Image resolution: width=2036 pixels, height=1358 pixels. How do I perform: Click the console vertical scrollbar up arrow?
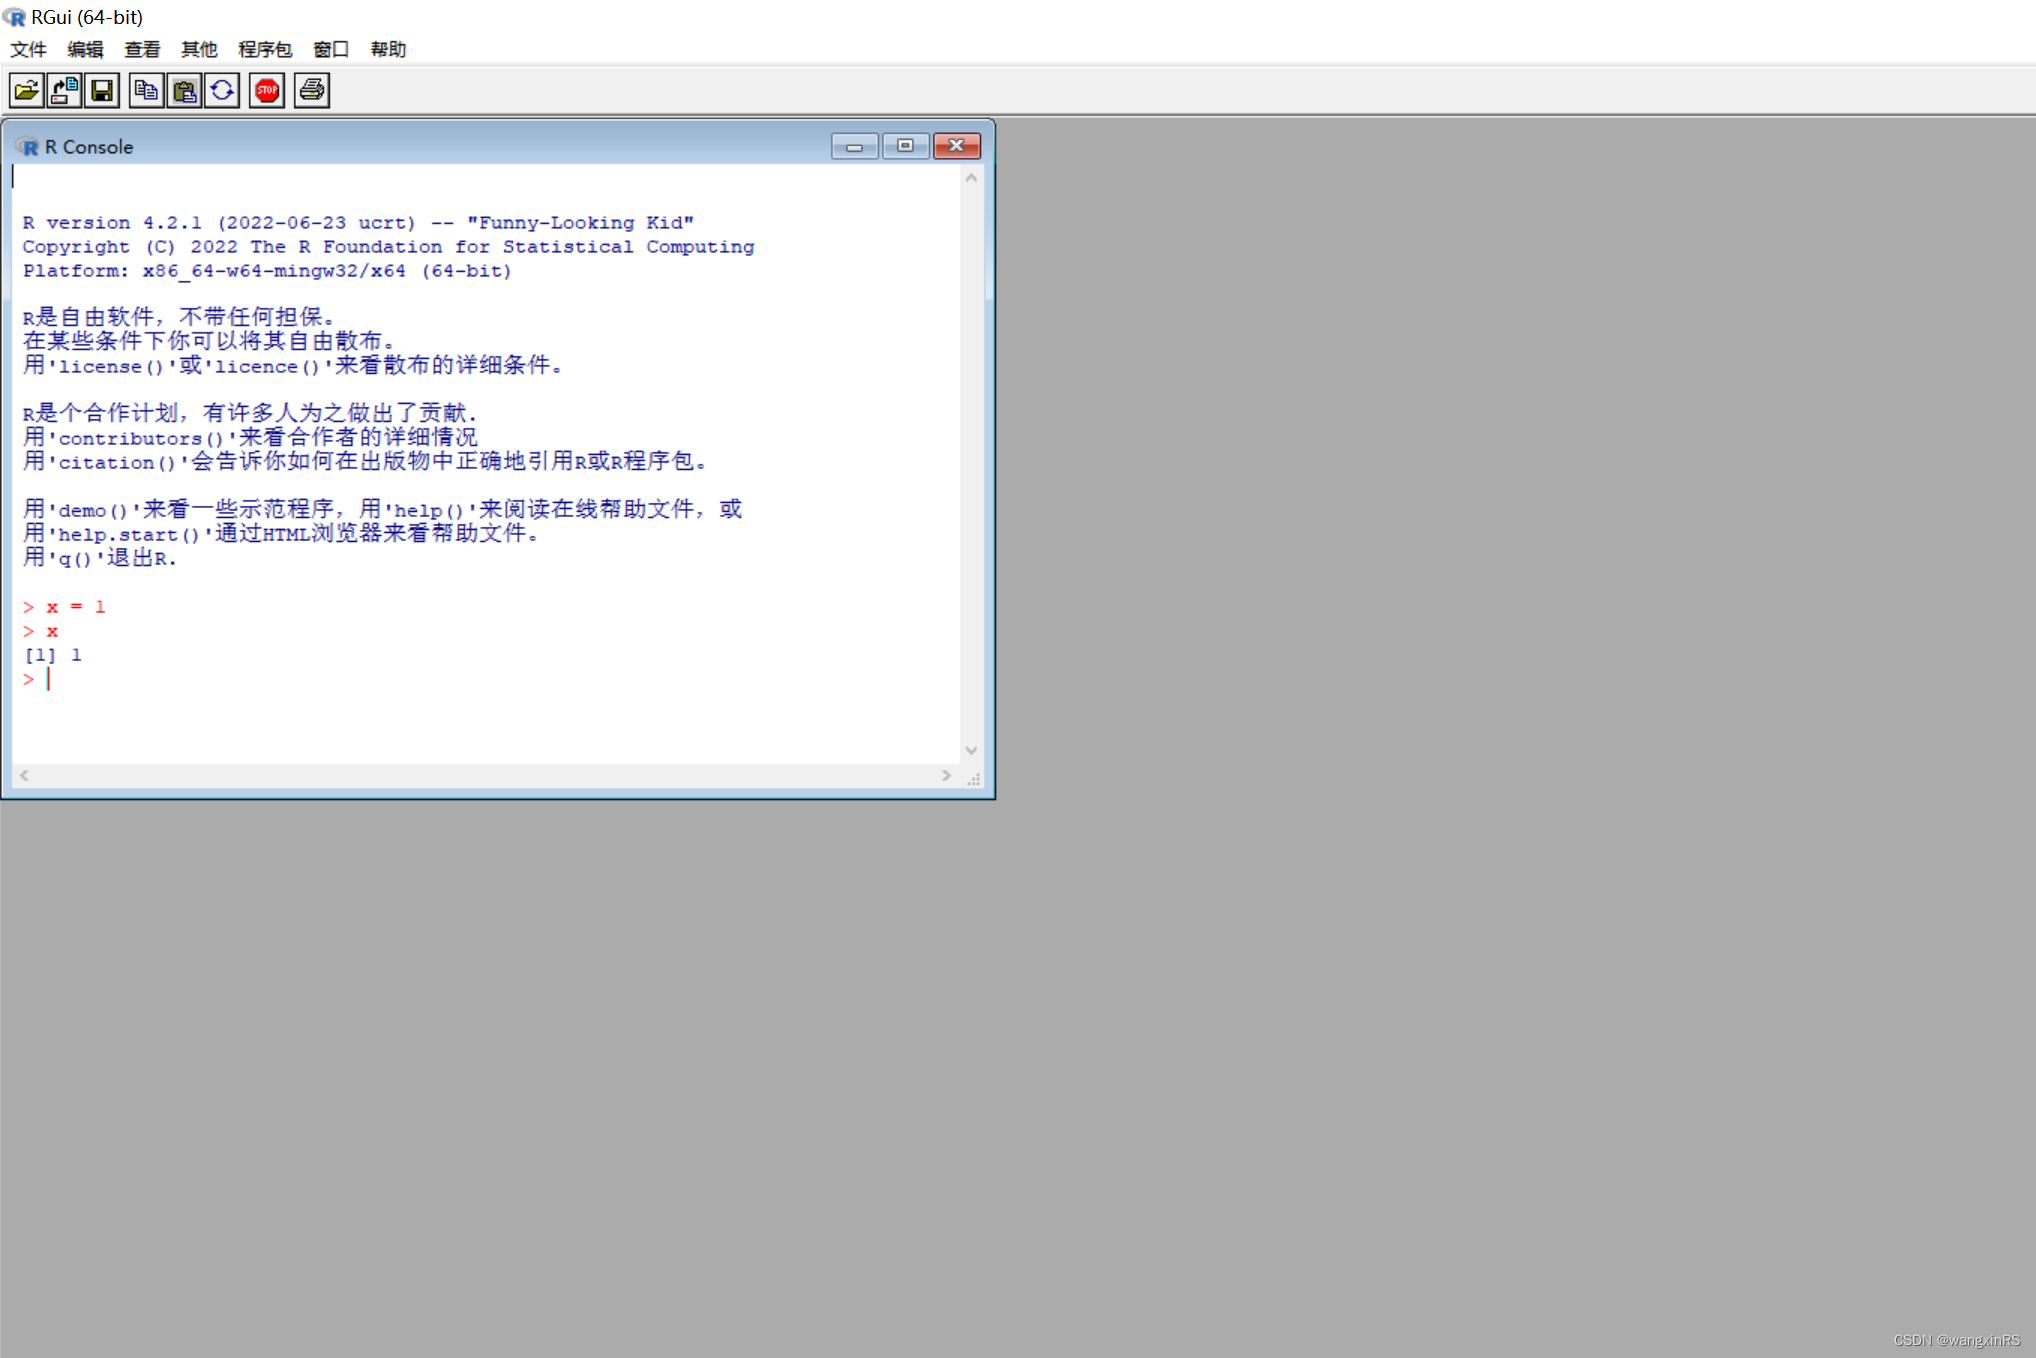(971, 178)
